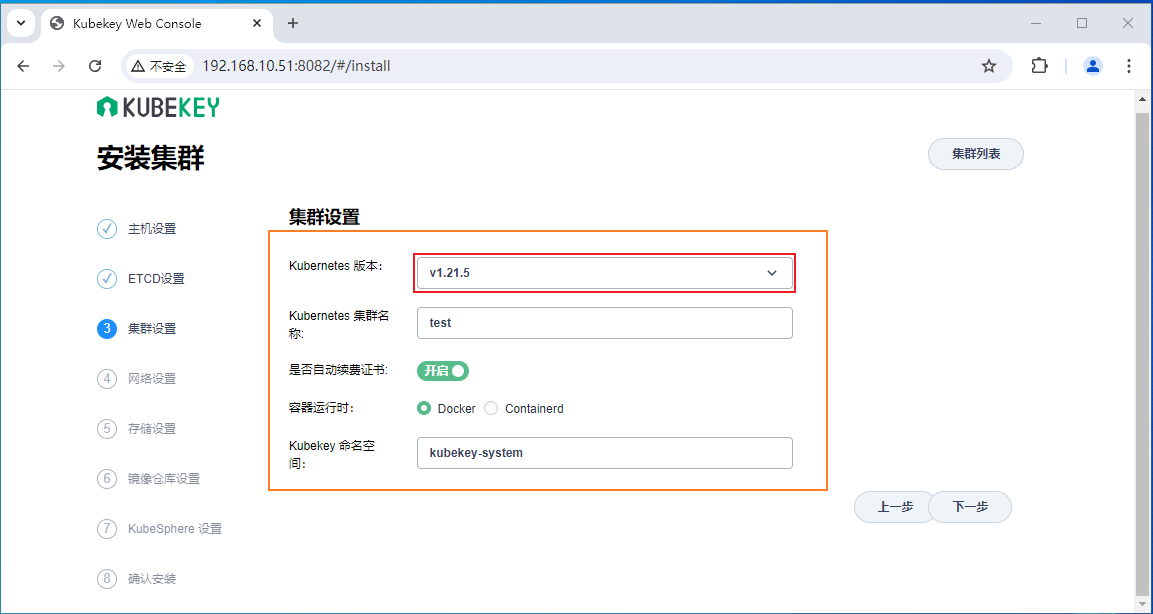Viewport: 1153px width, 614px height.
Task: Click the browser forward arrow
Action: click(59, 66)
